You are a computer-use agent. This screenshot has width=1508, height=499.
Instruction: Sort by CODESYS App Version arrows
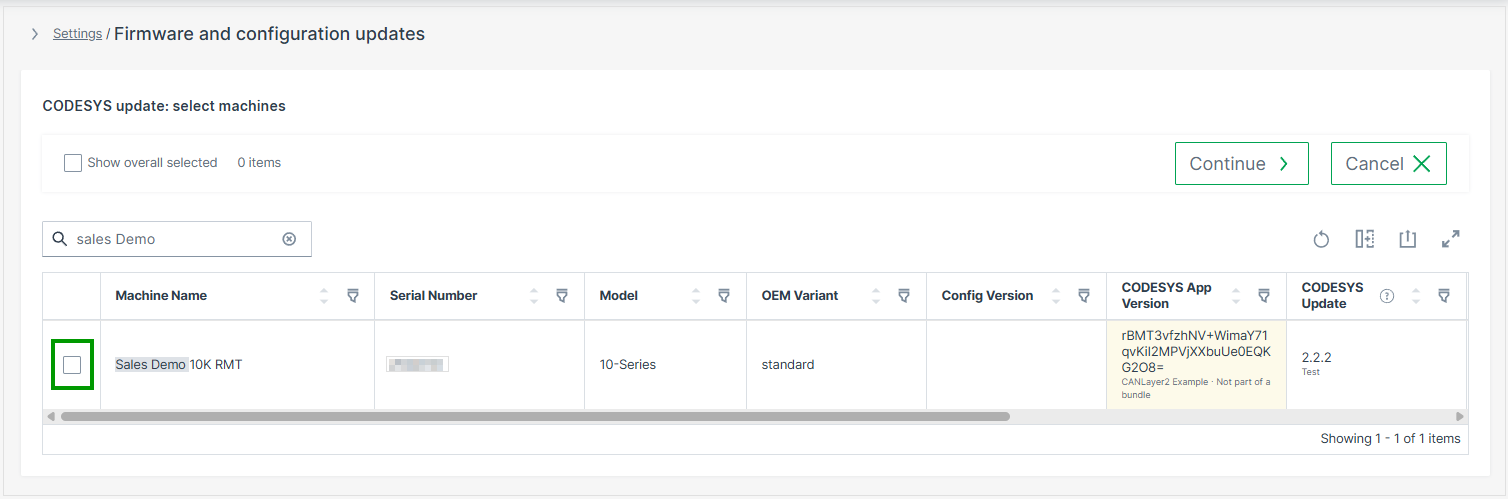click(x=1236, y=296)
